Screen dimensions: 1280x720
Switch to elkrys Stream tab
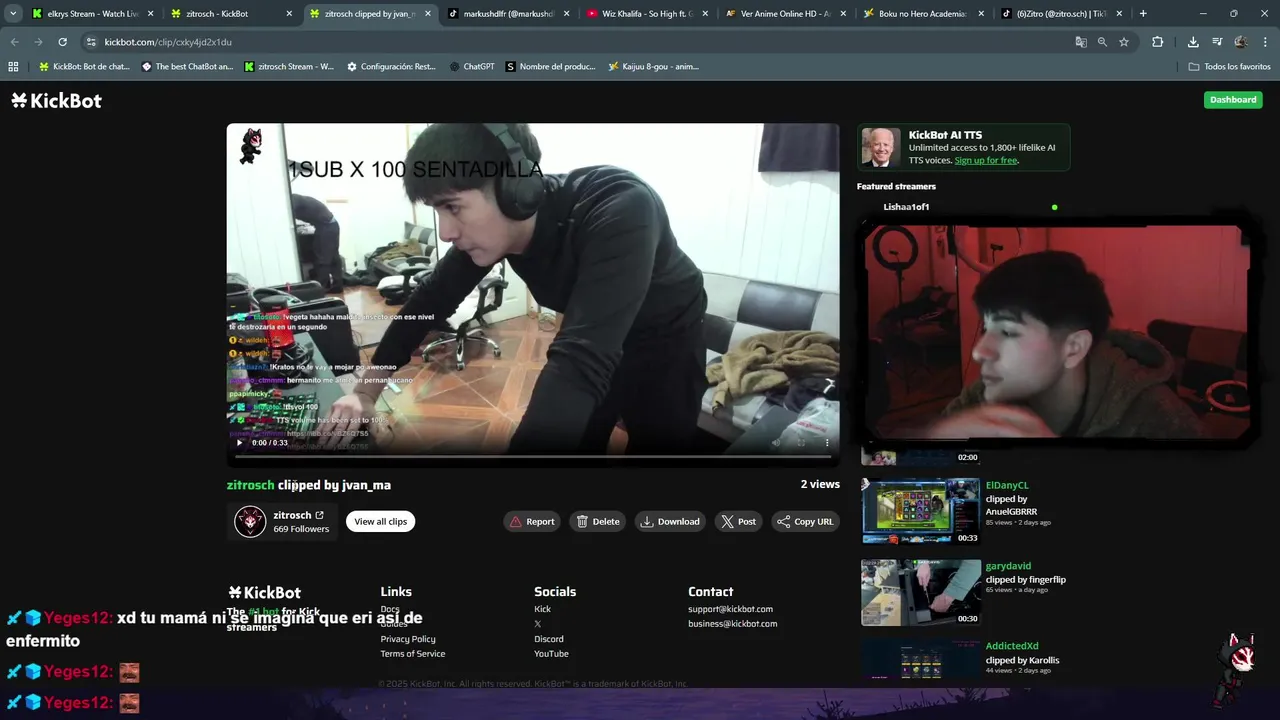pos(92,14)
